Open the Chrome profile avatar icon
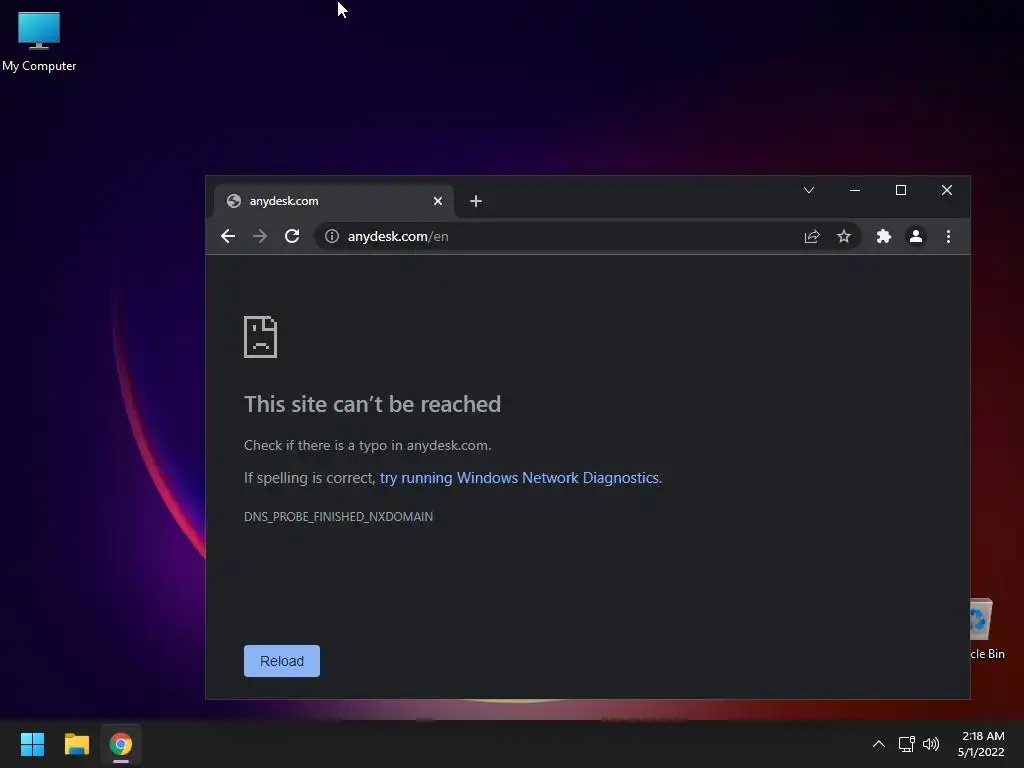This screenshot has width=1024, height=768. 916,236
